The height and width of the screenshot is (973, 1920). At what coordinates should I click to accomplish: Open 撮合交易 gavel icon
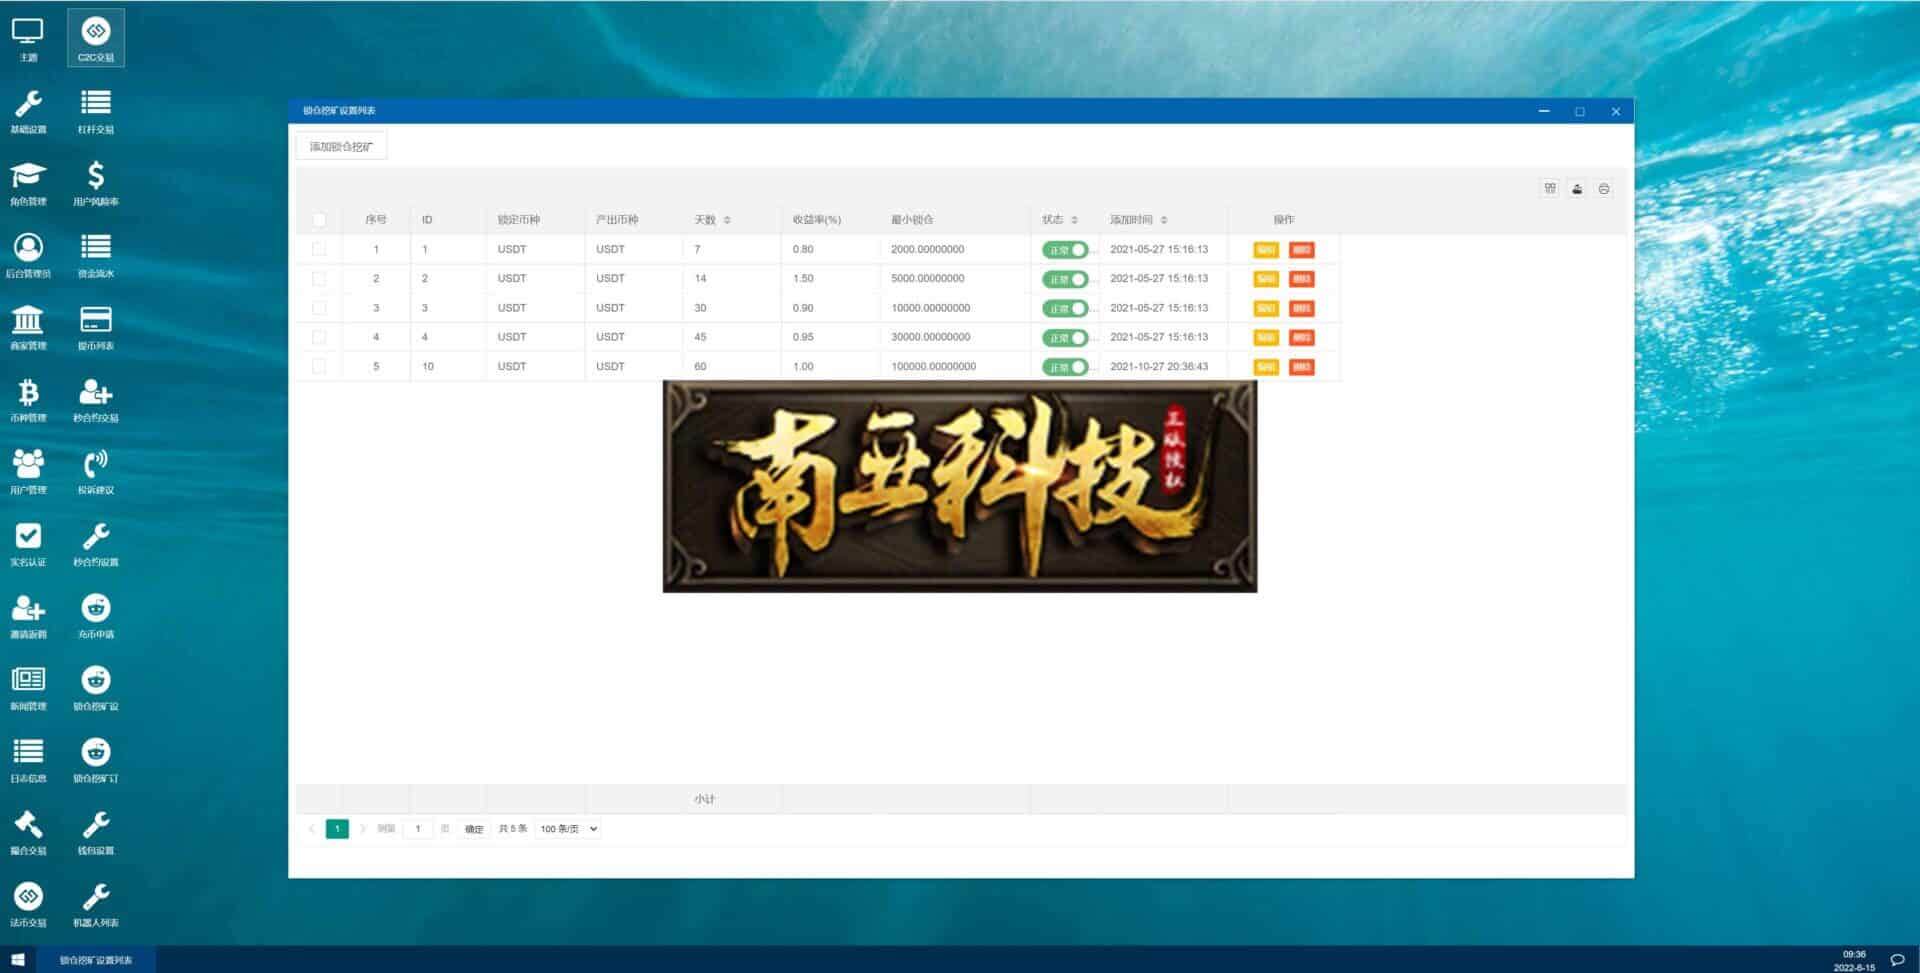[28, 831]
